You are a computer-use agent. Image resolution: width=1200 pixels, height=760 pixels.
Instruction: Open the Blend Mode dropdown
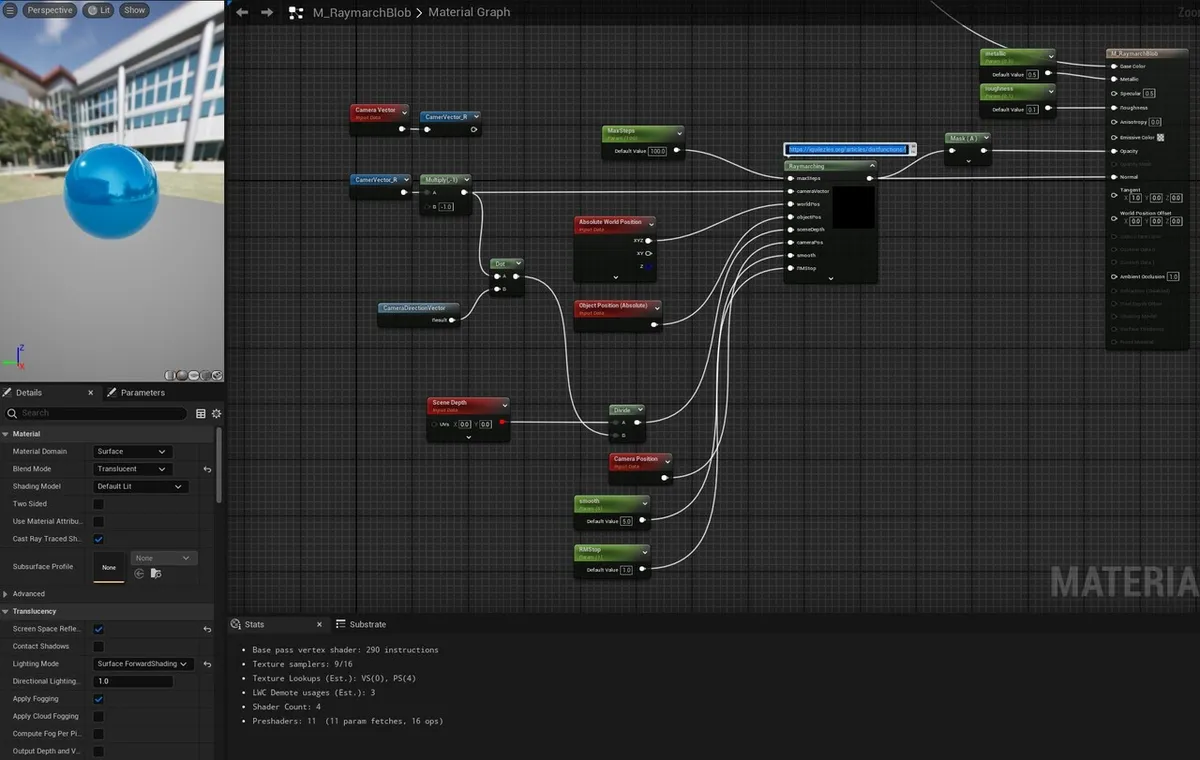coord(131,468)
